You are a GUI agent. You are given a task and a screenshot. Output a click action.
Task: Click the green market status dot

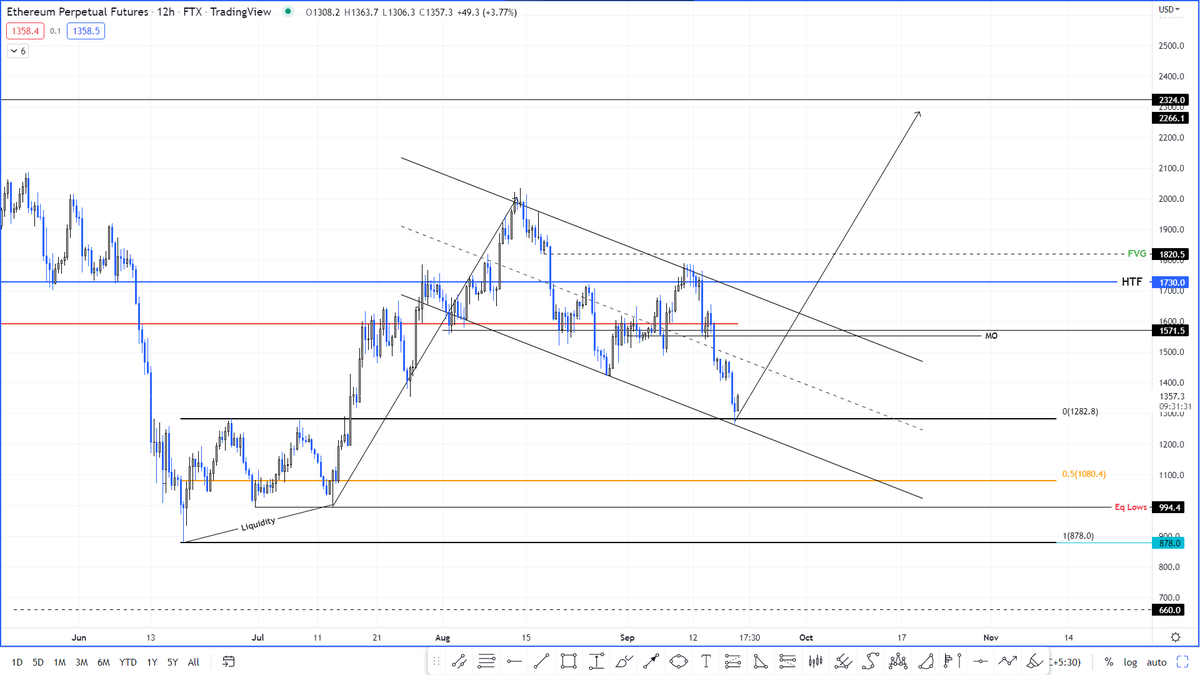pyautogui.click(x=289, y=11)
